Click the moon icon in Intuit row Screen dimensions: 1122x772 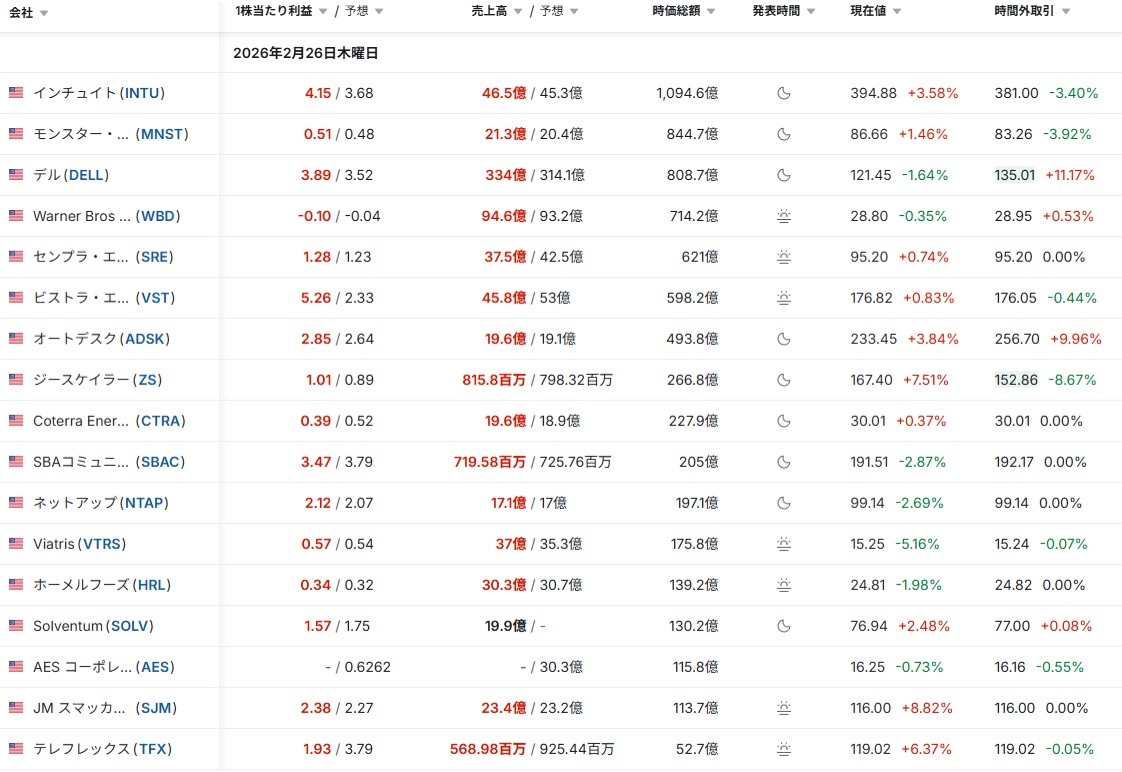click(x=784, y=93)
